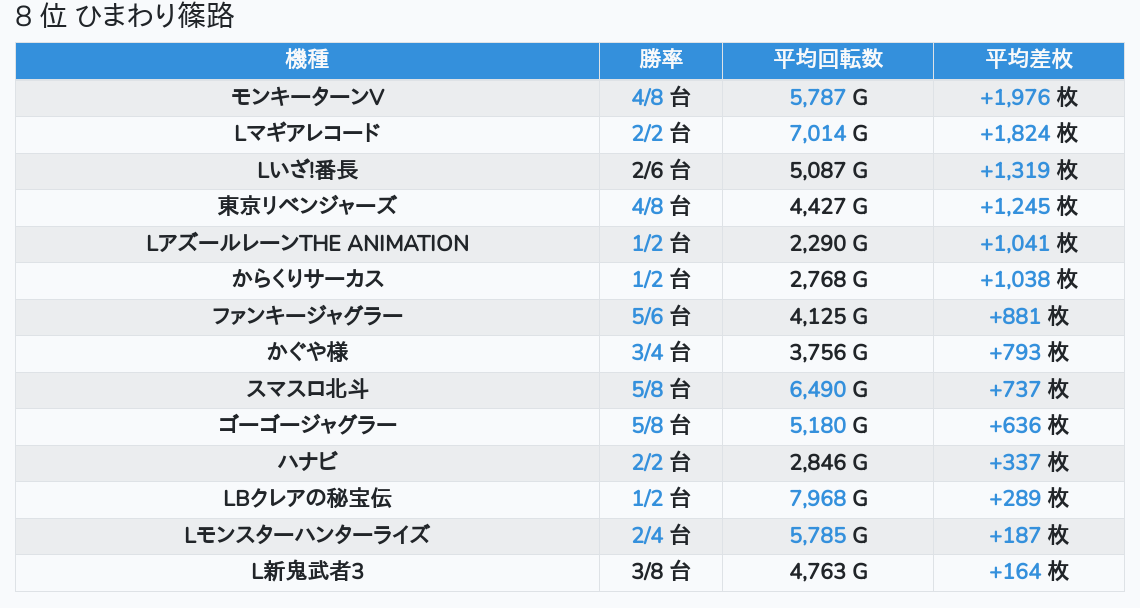Click the ハナビ machine name

pos(307,462)
